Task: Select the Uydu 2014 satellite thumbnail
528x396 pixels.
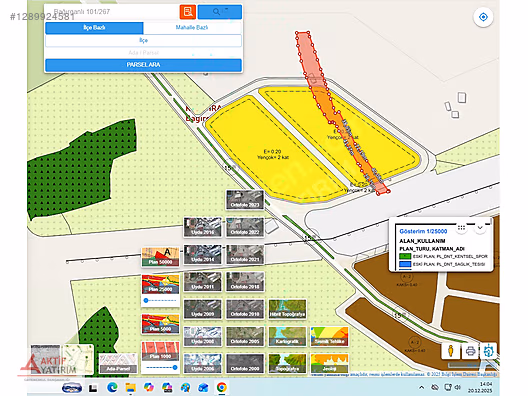Action: tap(203, 254)
